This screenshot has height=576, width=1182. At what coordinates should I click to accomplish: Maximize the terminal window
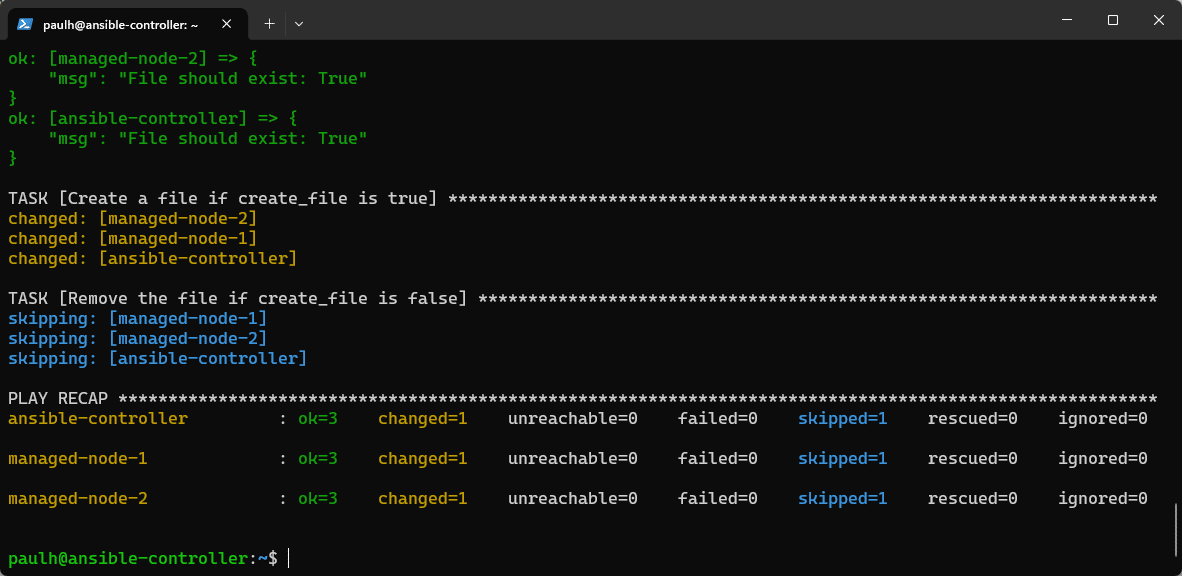1113,21
